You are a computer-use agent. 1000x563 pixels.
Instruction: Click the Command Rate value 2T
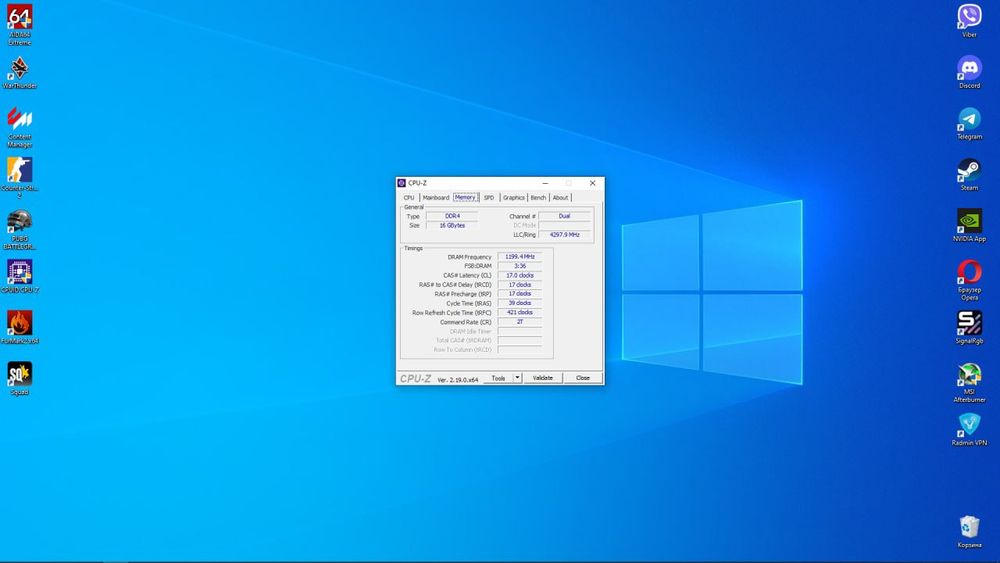pos(520,322)
